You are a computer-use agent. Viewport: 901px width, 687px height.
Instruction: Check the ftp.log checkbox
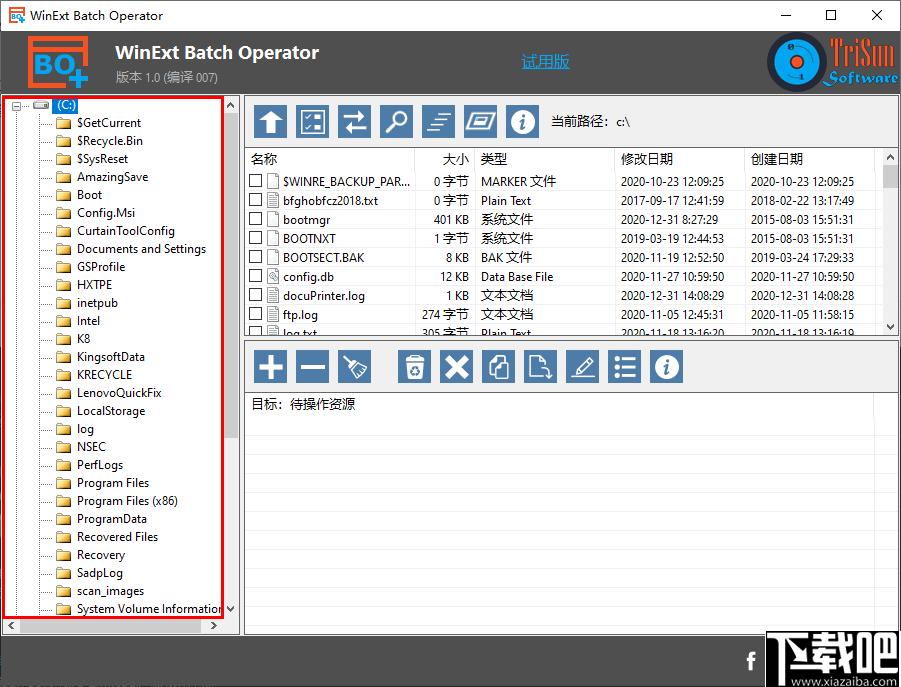(256, 314)
